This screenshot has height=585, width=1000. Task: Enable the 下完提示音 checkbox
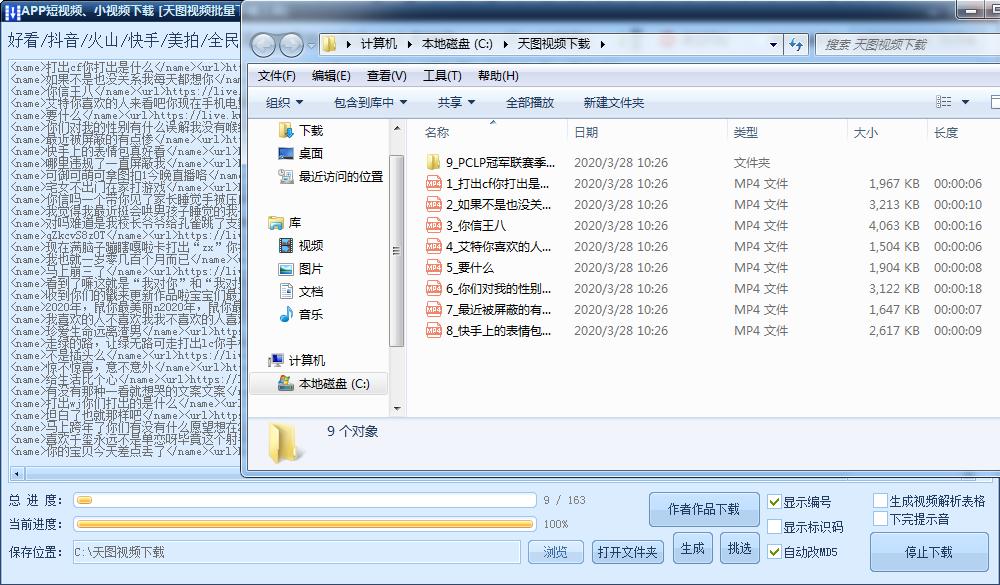[881, 519]
